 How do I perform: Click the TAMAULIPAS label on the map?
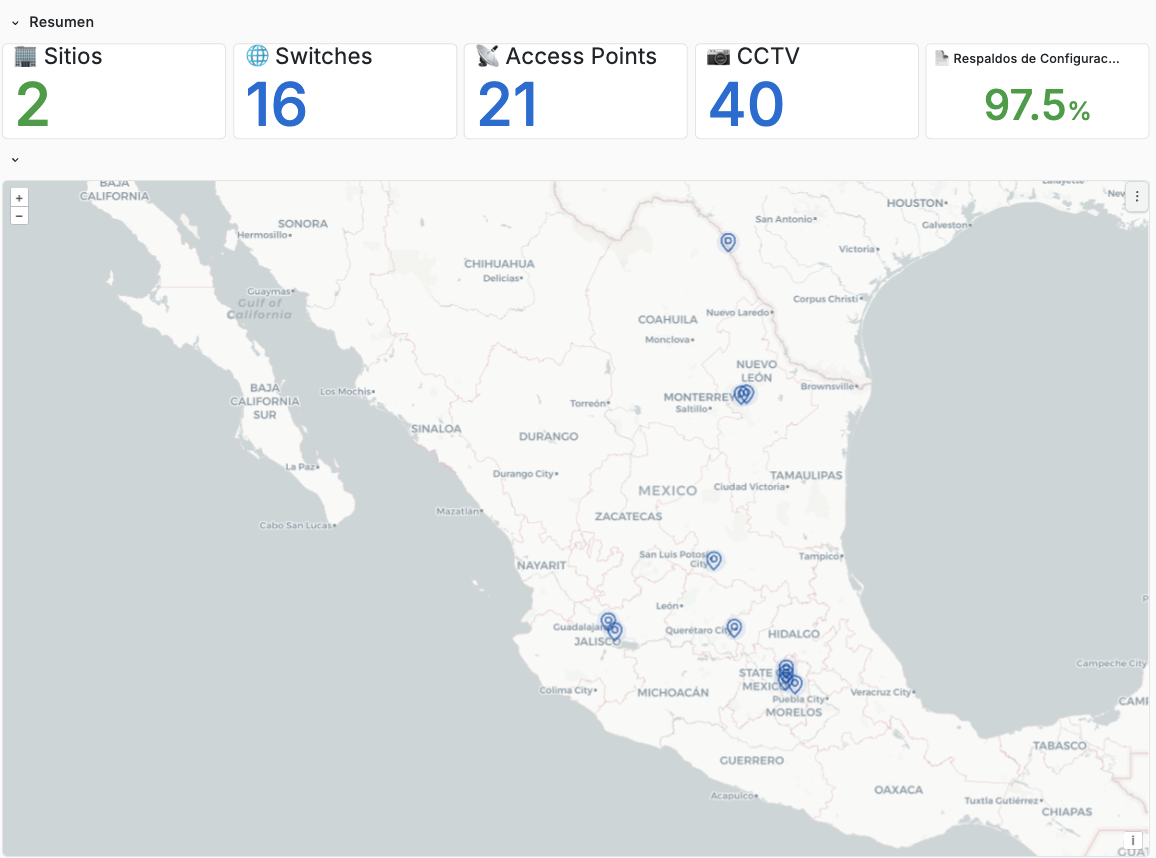tap(806, 475)
